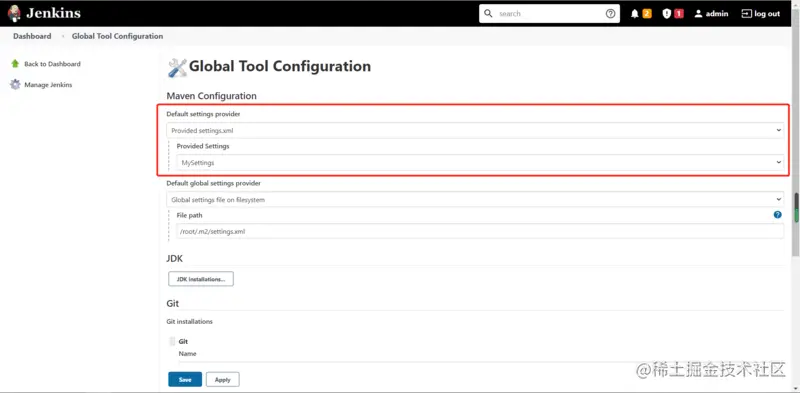Image resolution: width=800 pixels, height=393 pixels.
Task: Click the Git installations label
Action: (x=190, y=322)
